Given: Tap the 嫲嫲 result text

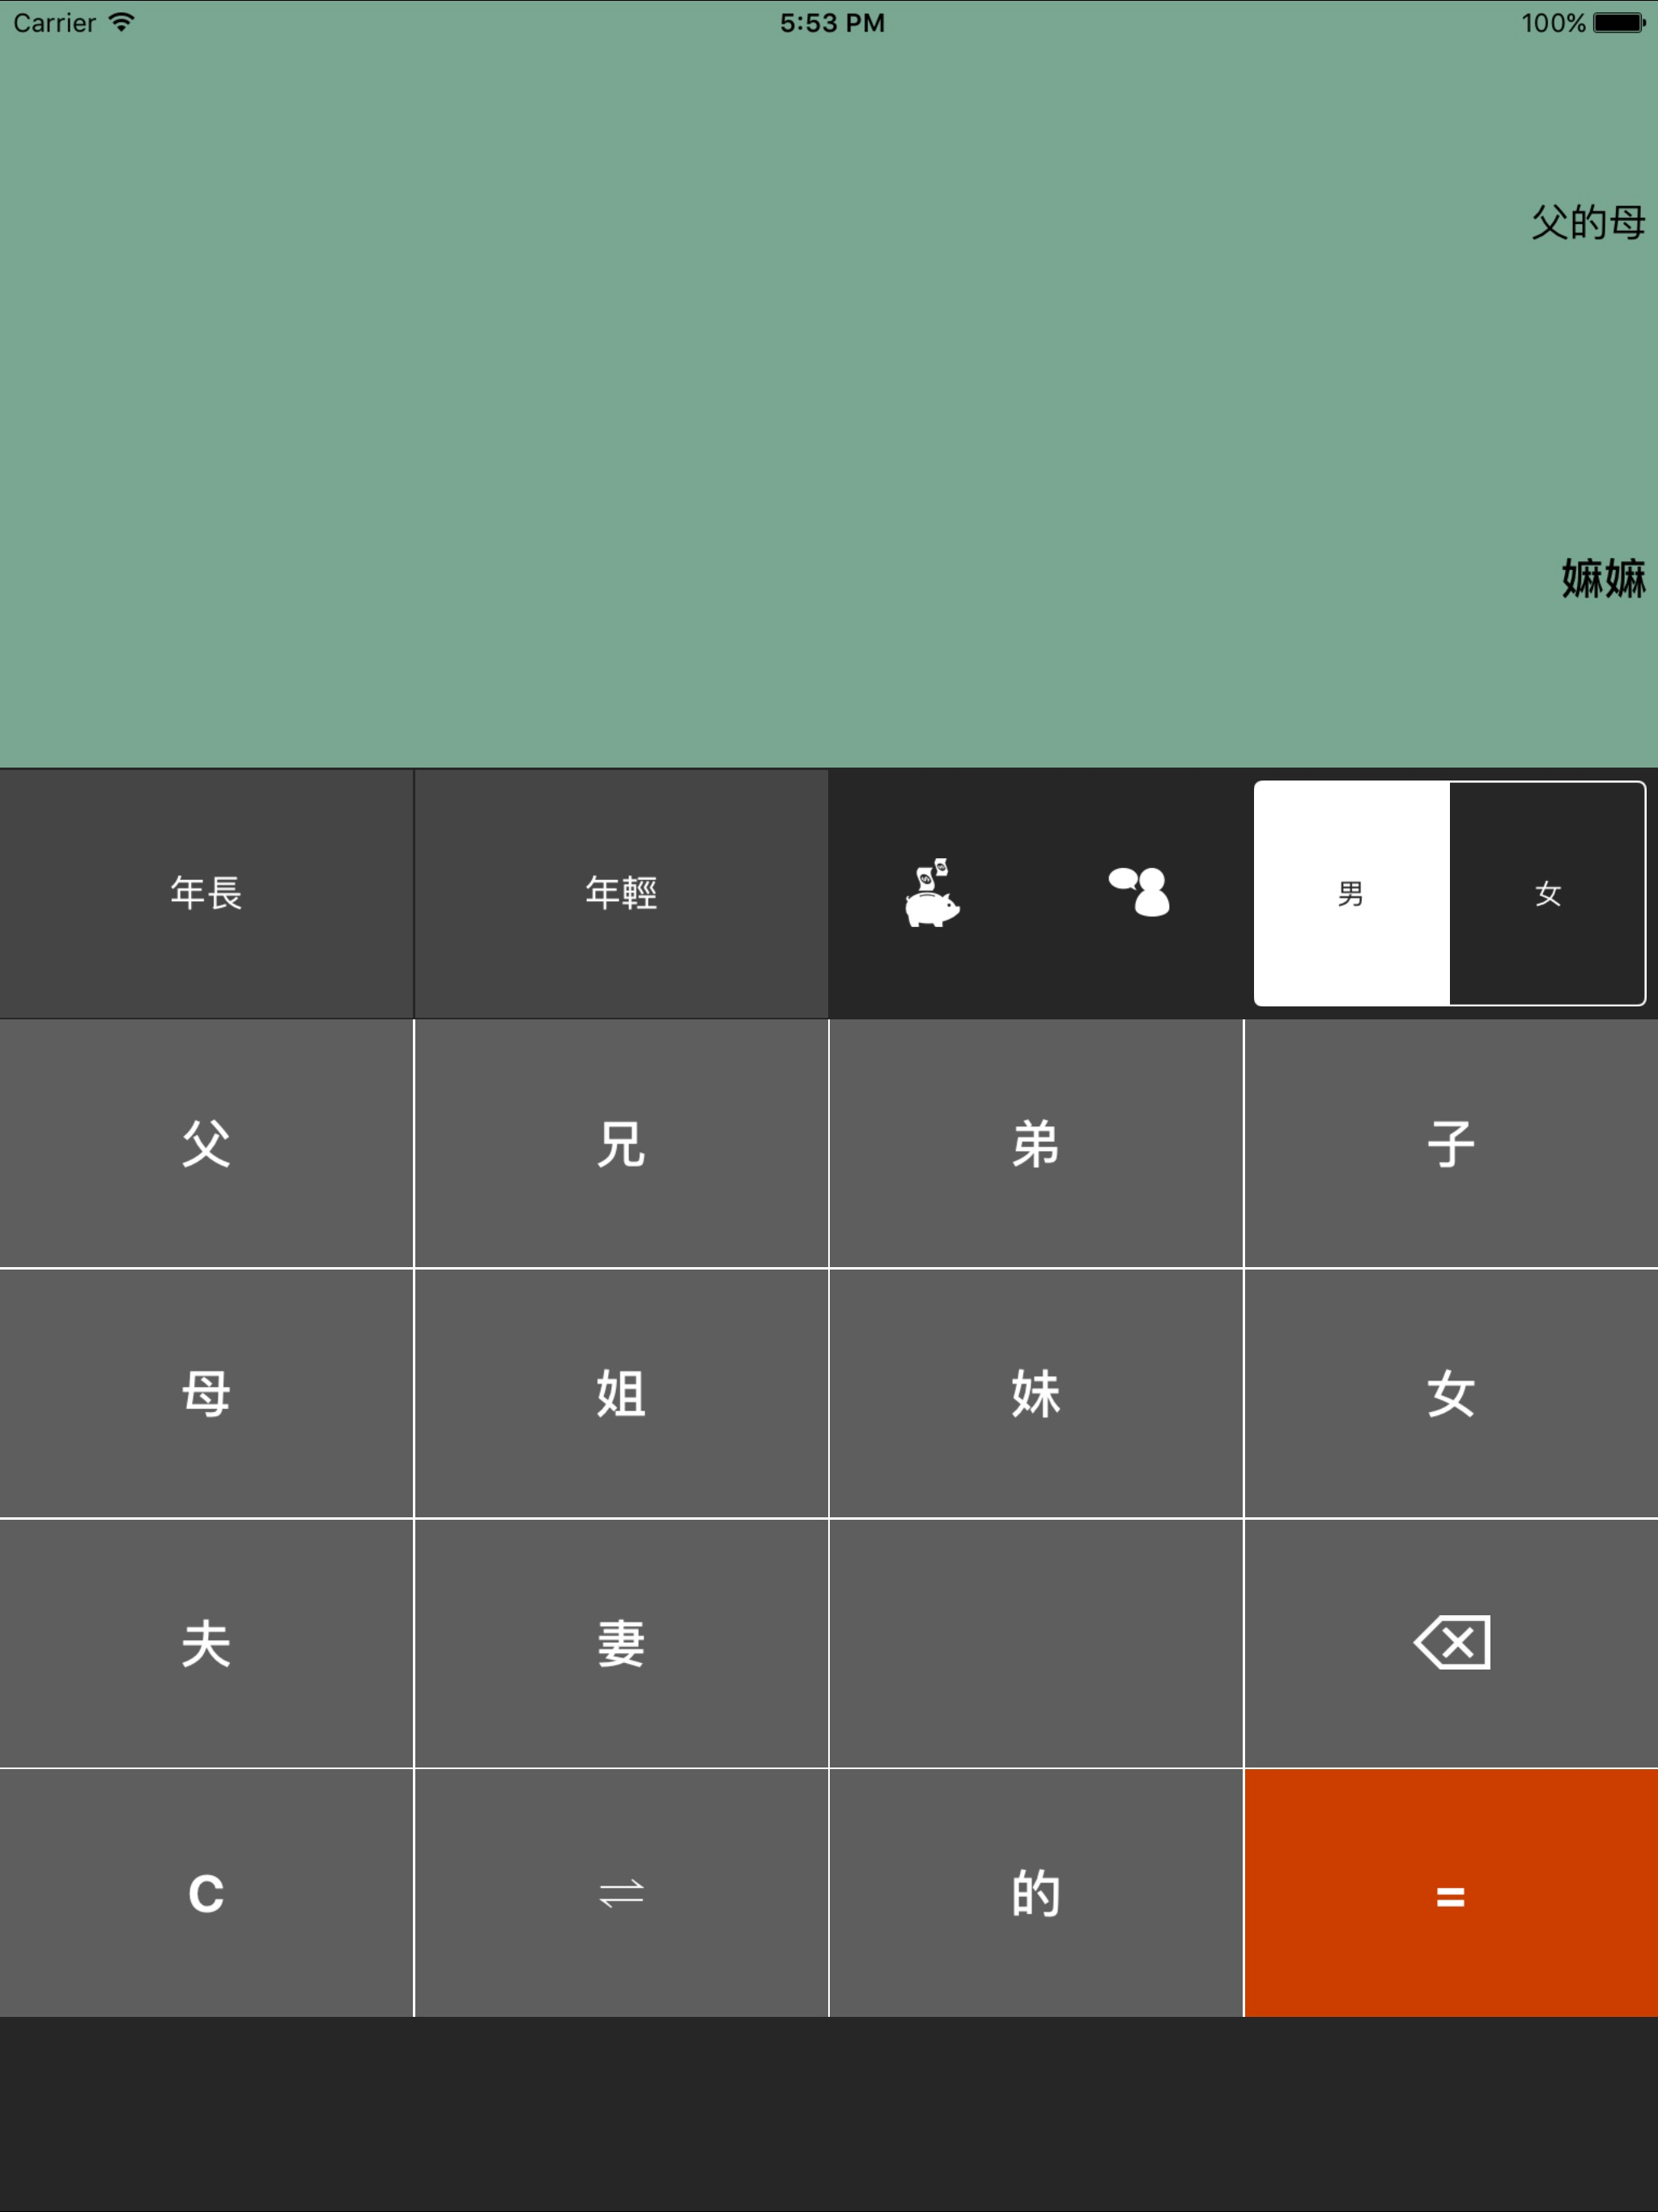Looking at the screenshot, I should coord(1603,578).
